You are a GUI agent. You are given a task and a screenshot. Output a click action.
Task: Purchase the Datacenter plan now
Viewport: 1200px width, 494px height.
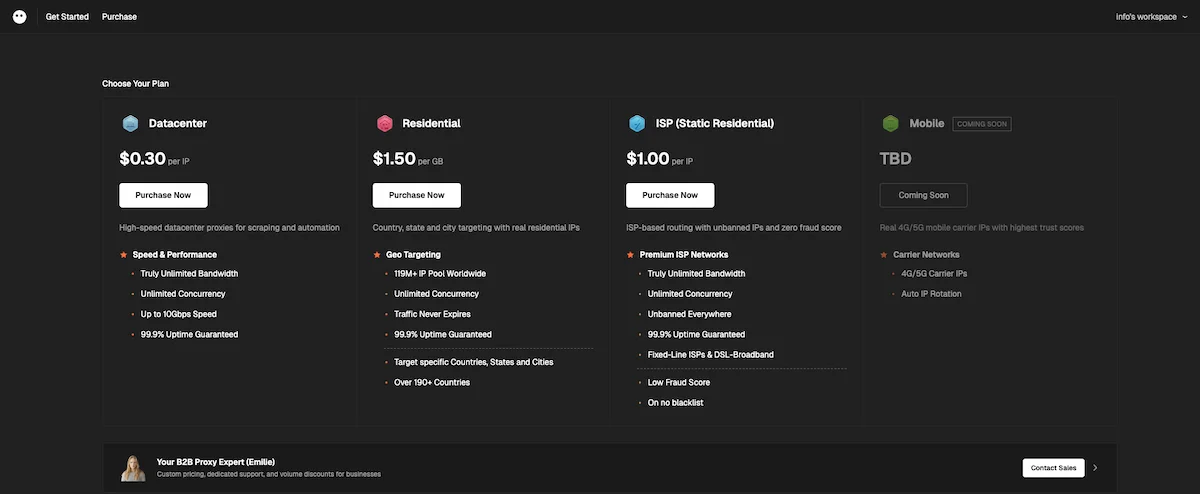coord(163,195)
